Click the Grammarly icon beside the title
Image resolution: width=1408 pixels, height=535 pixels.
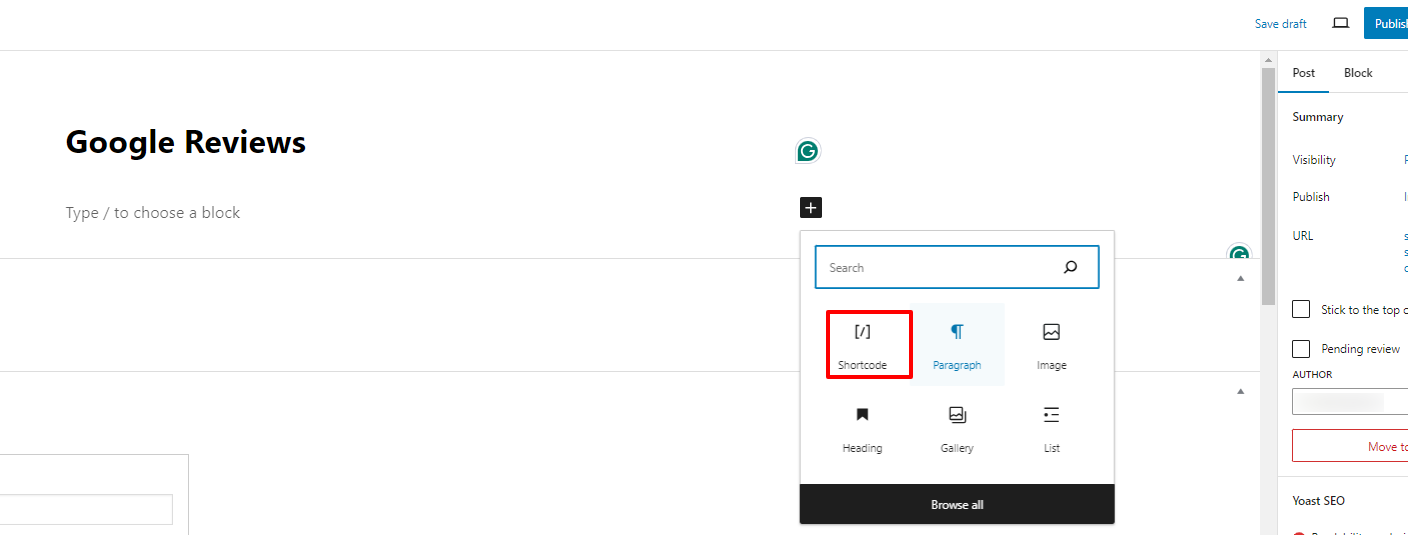coord(807,152)
